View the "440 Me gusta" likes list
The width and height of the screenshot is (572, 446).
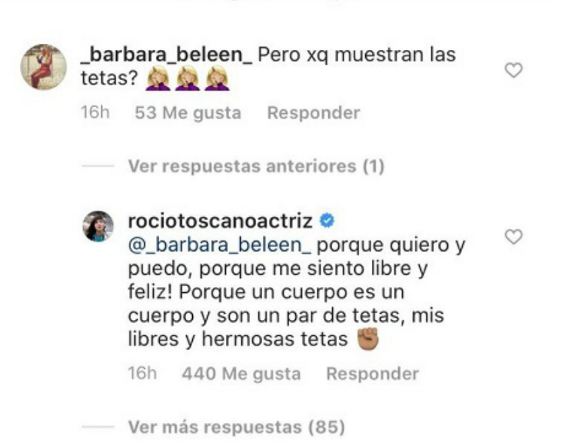coord(241,374)
